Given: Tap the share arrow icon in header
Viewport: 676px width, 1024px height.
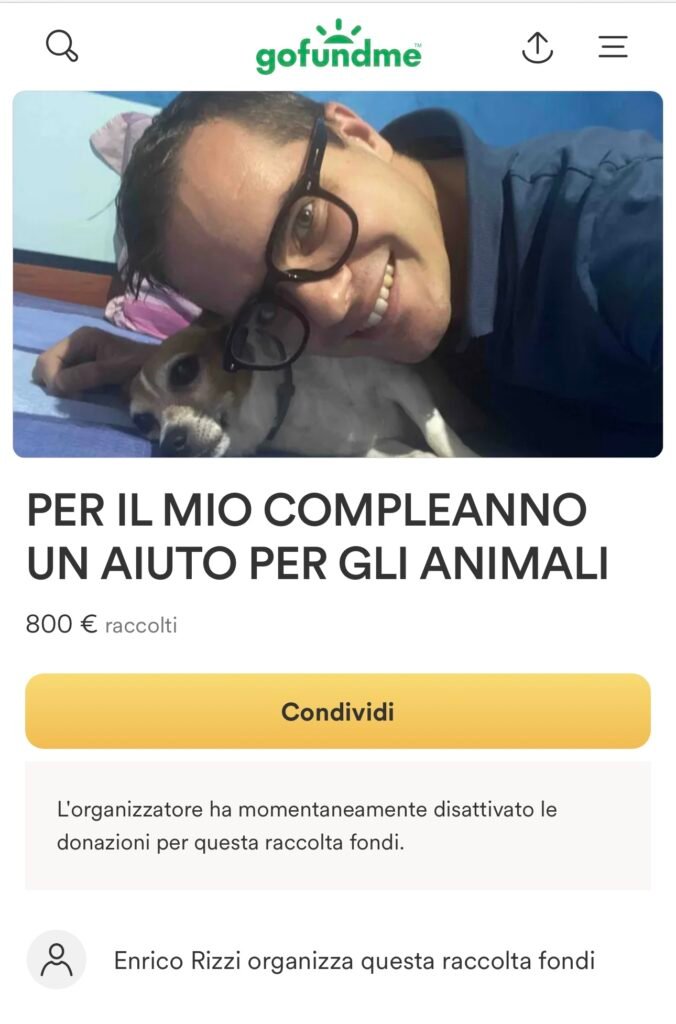Looking at the screenshot, I should (538, 47).
